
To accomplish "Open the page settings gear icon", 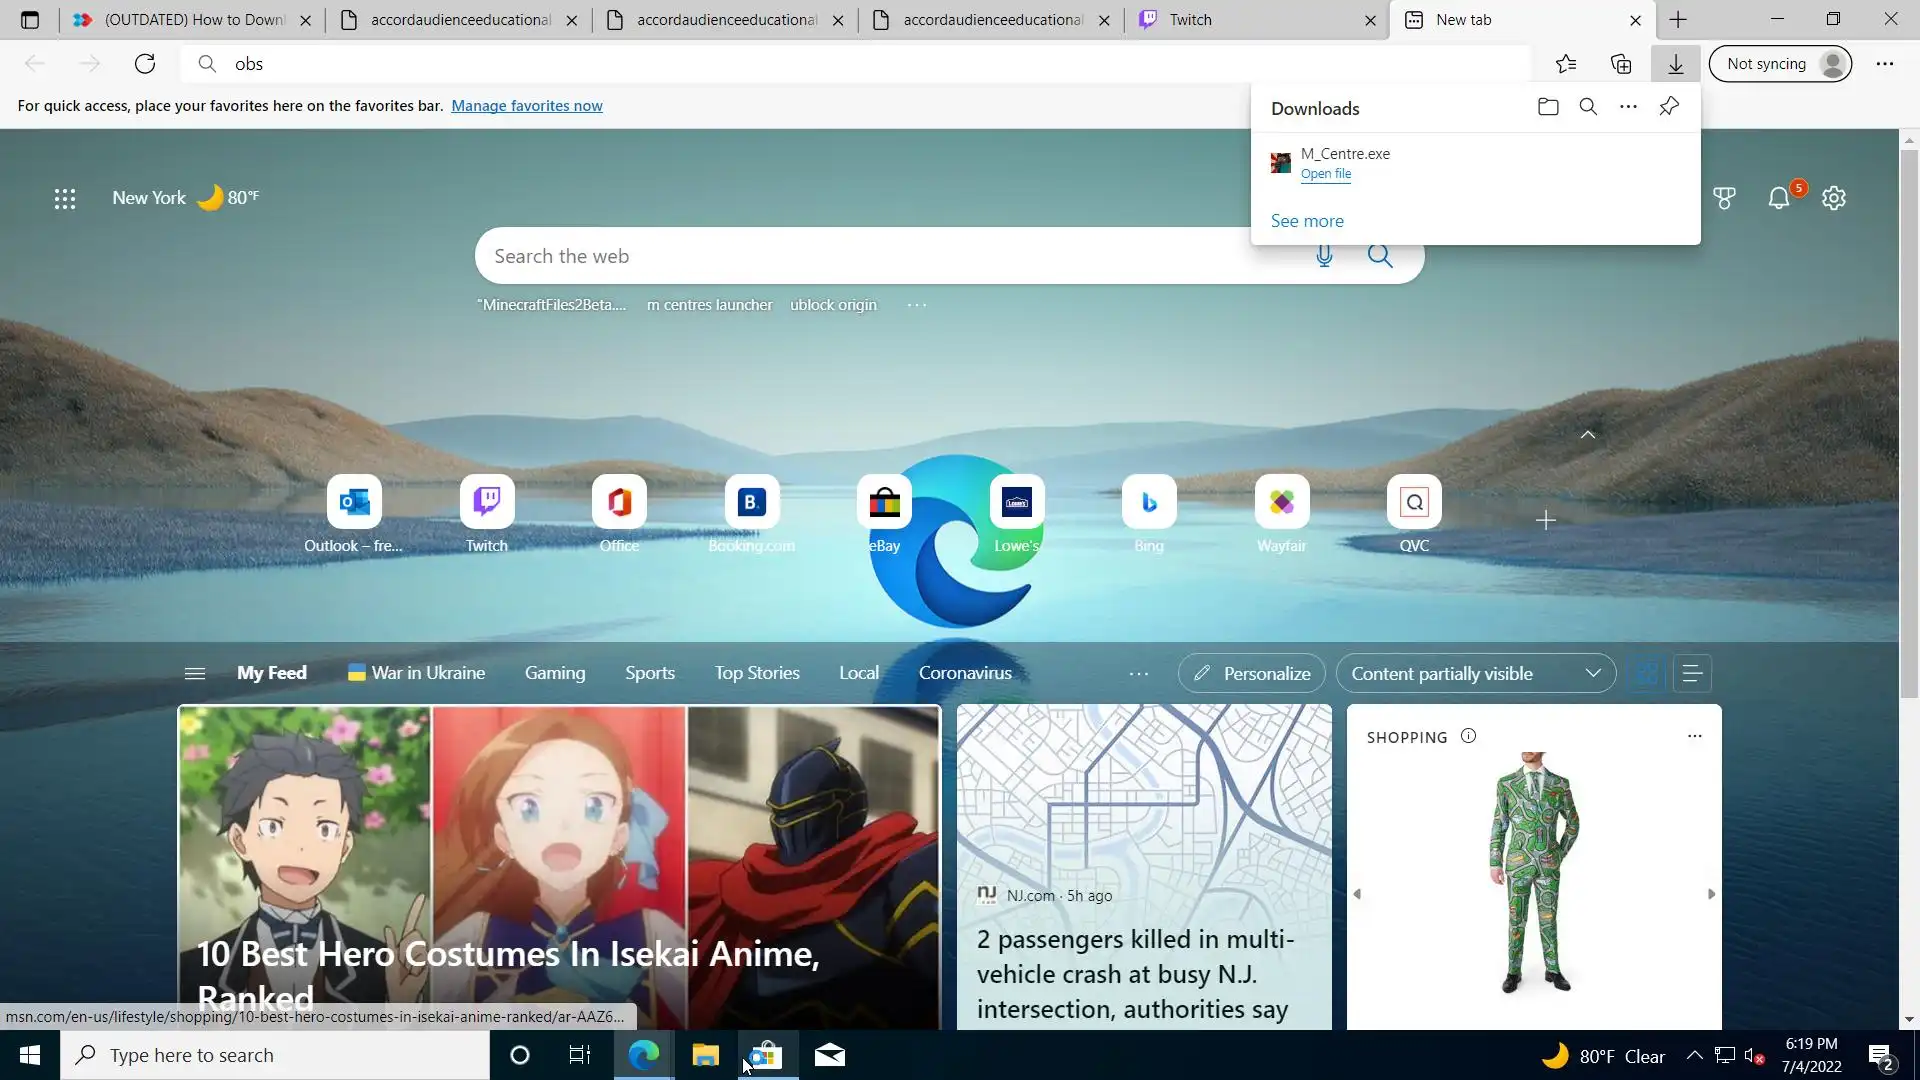I will click(1834, 198).
